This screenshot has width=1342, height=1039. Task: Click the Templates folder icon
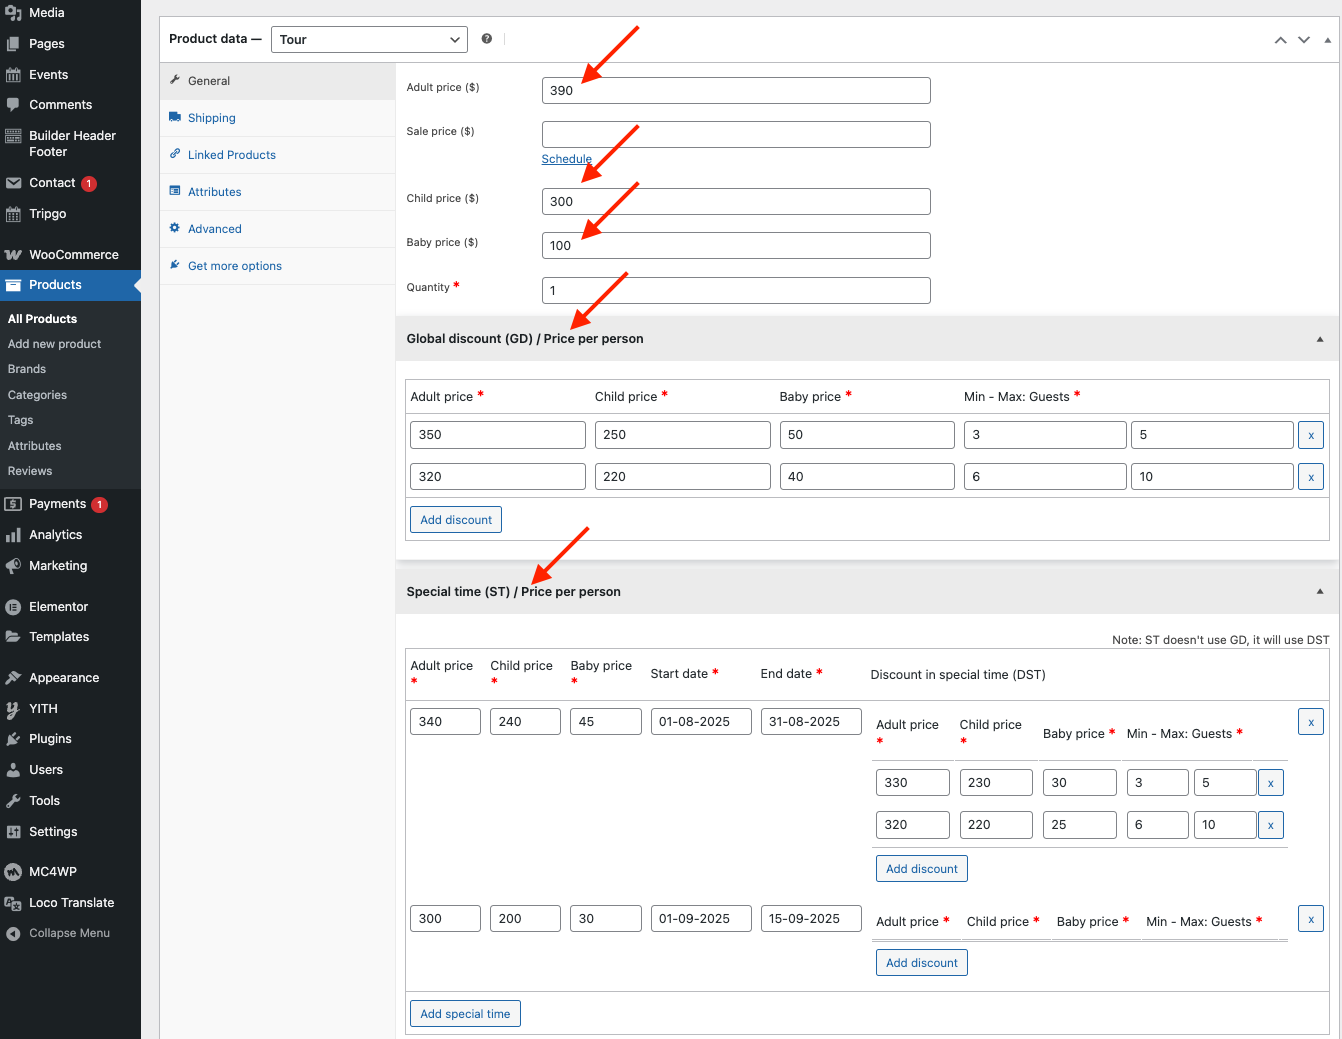point(13,637)
